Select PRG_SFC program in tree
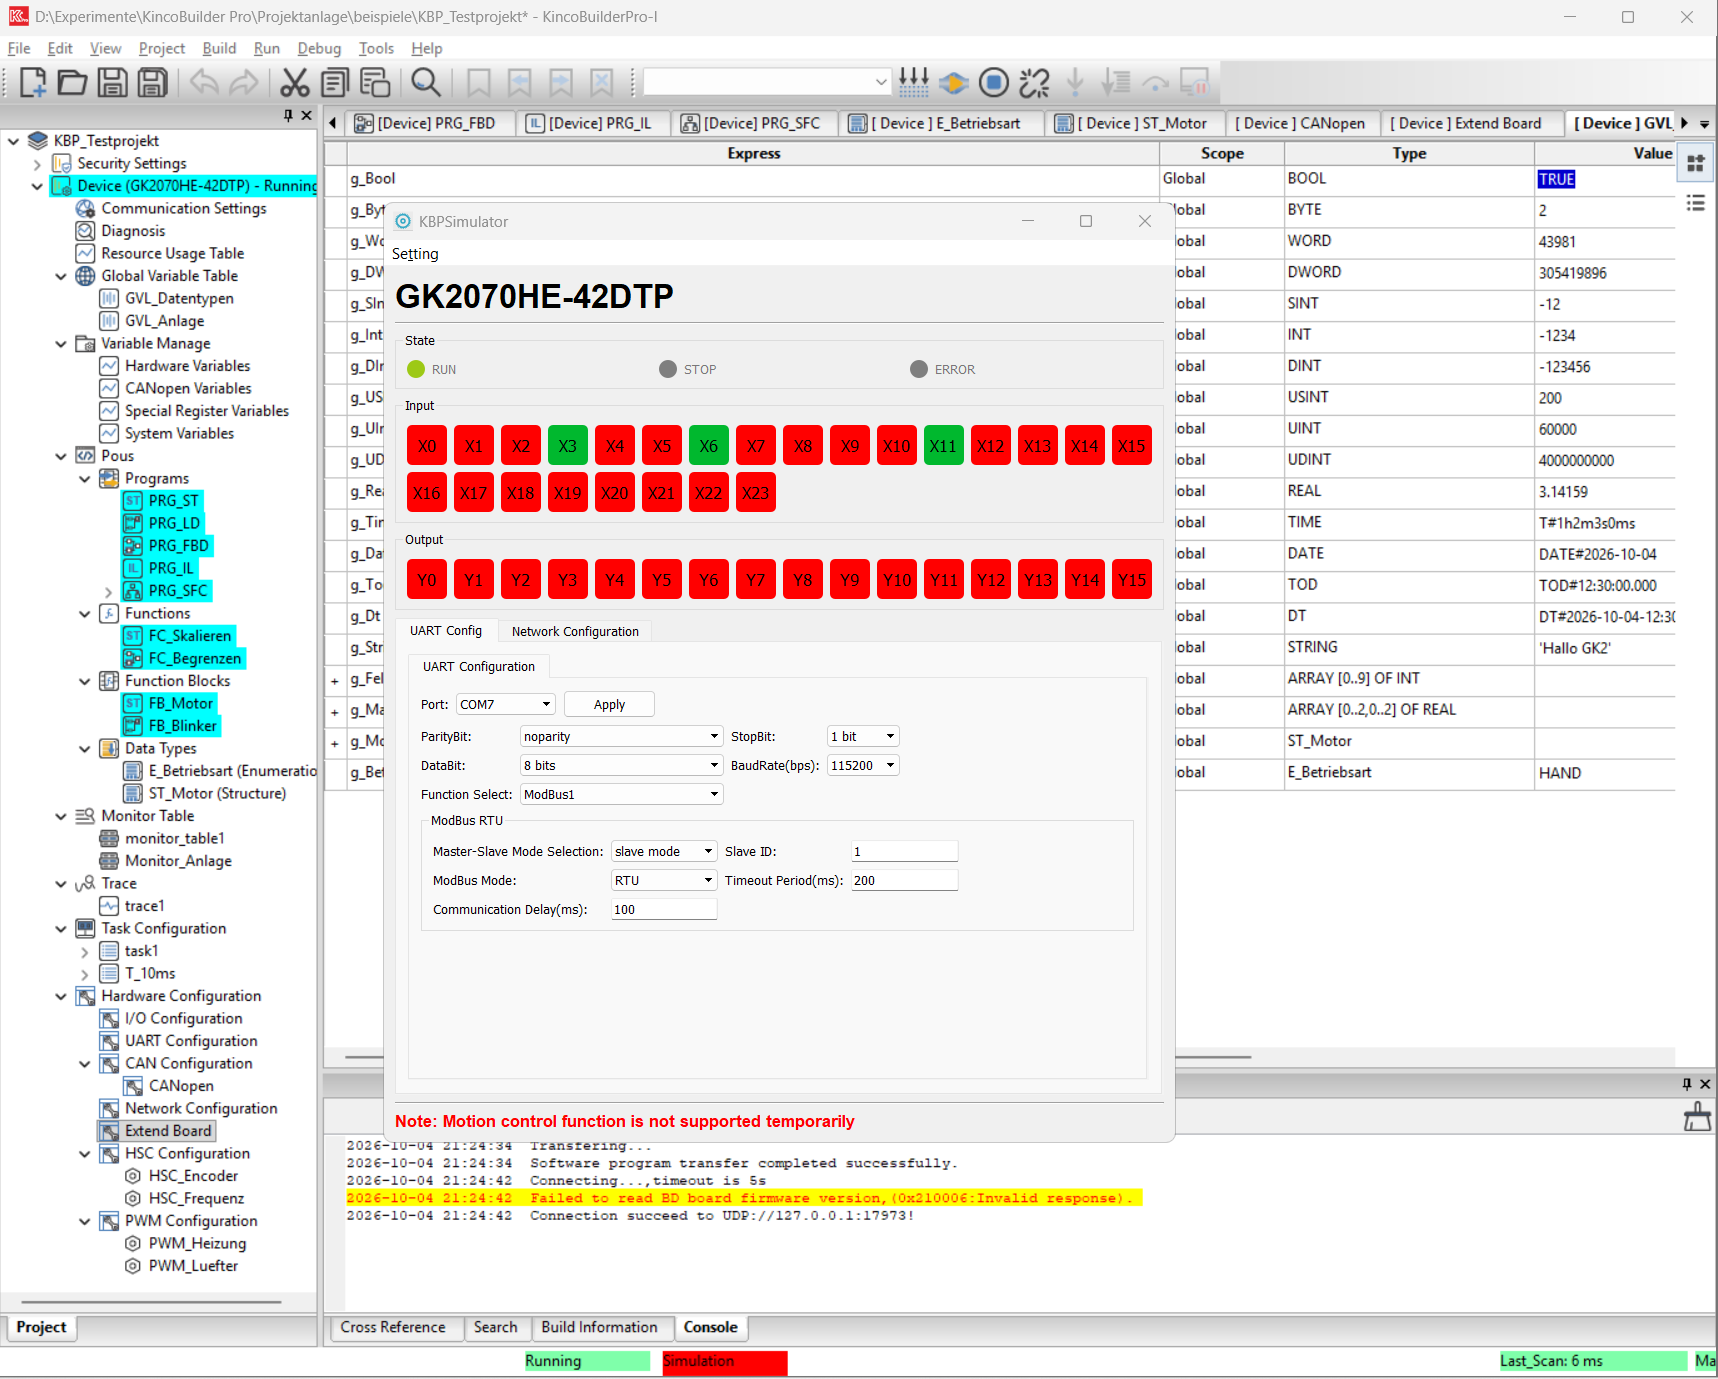The height and width of the screenshot is (1379, 1718). pos(178,591)
